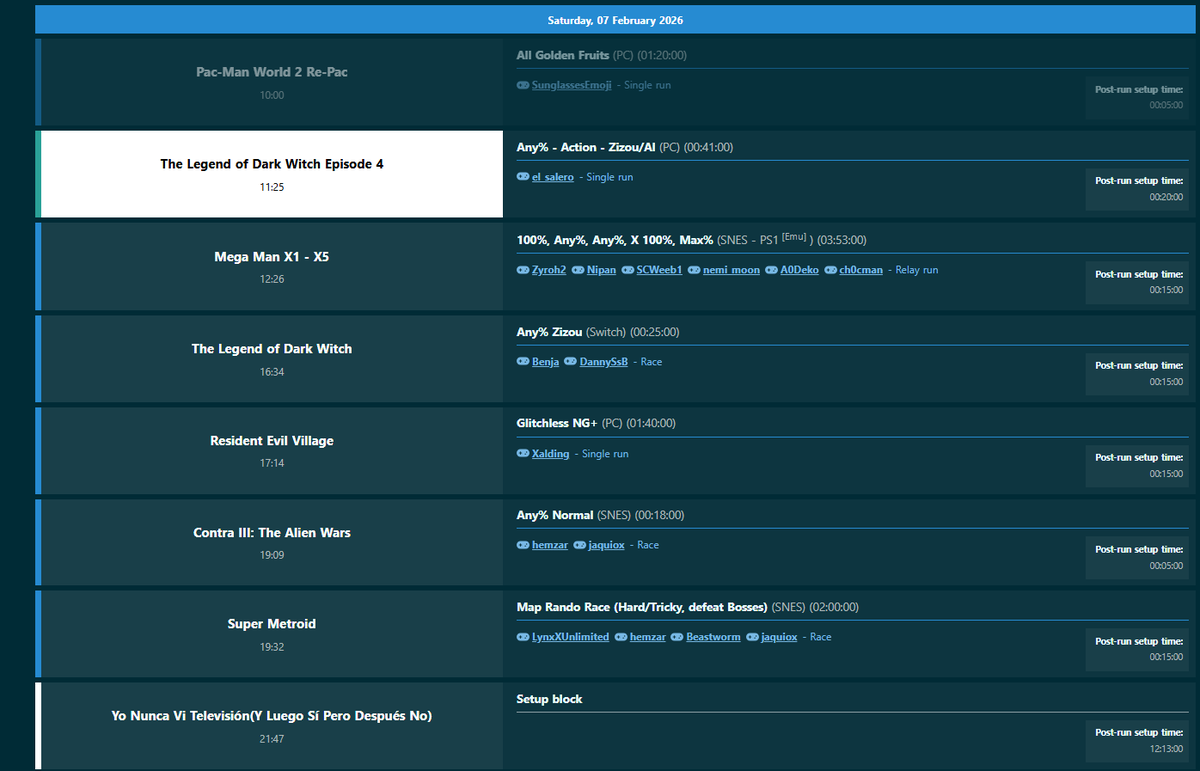Open SCWeeb1 runner link
This screenshot has width=1200, height=771.
pyautogui.click(x=659, y=270)
